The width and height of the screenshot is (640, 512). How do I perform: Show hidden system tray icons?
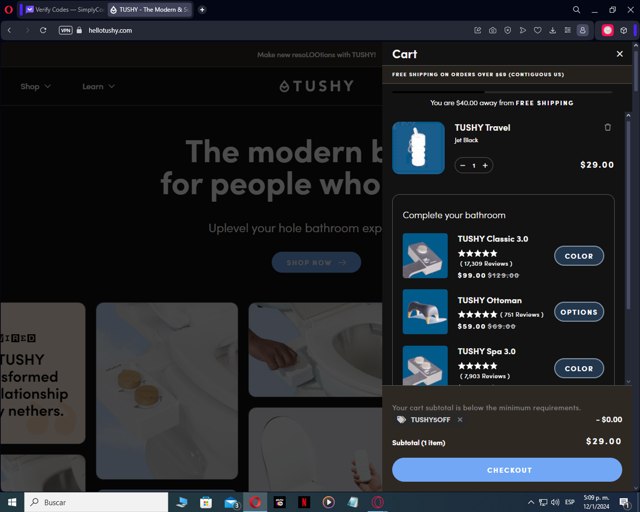click(x=531, y=502)
